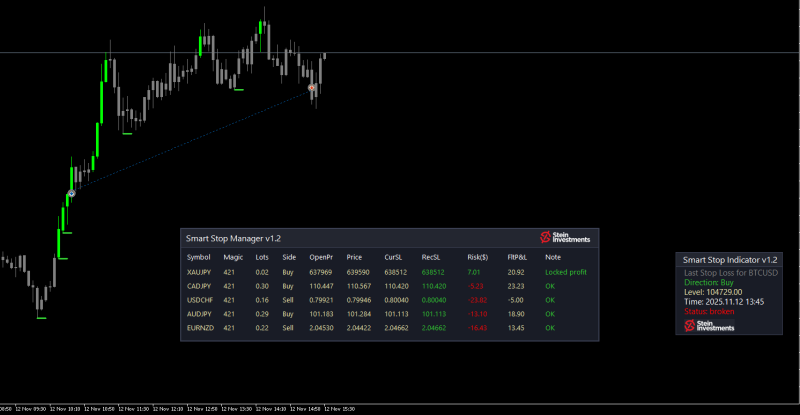The image size is (800, 415).
Task: Click XAUJPY current price 639590
Action: point(358,272)
